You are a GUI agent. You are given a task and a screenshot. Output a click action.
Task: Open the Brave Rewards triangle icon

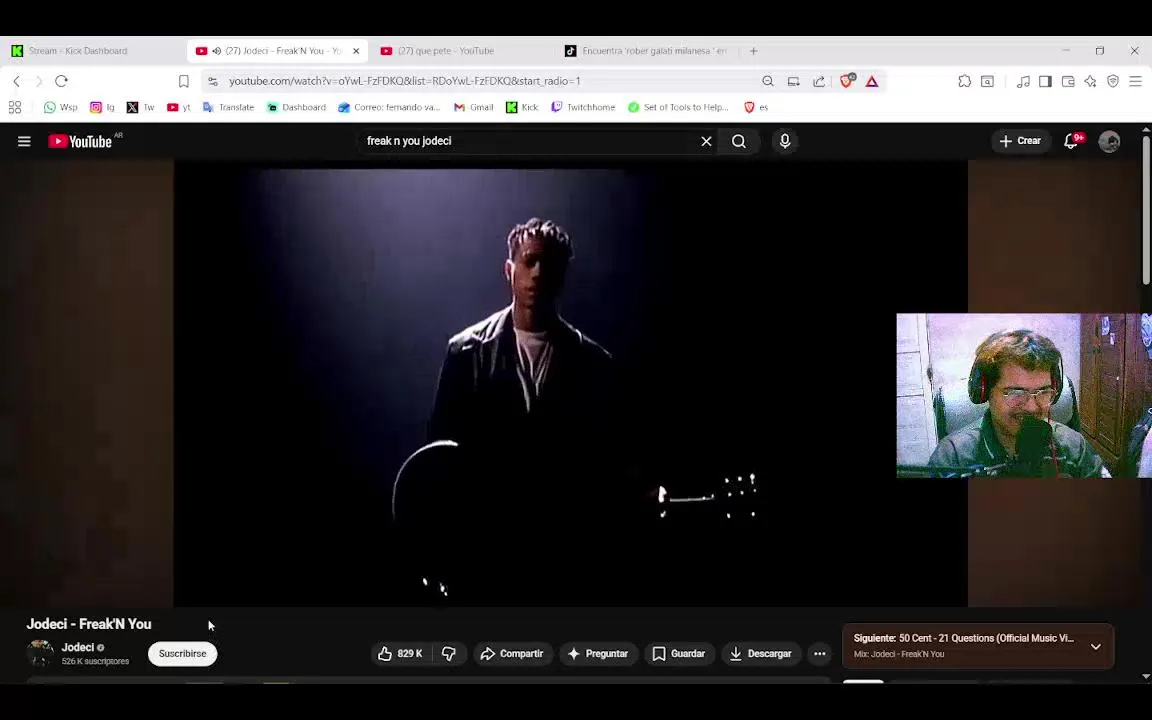(x=872, y=81)
